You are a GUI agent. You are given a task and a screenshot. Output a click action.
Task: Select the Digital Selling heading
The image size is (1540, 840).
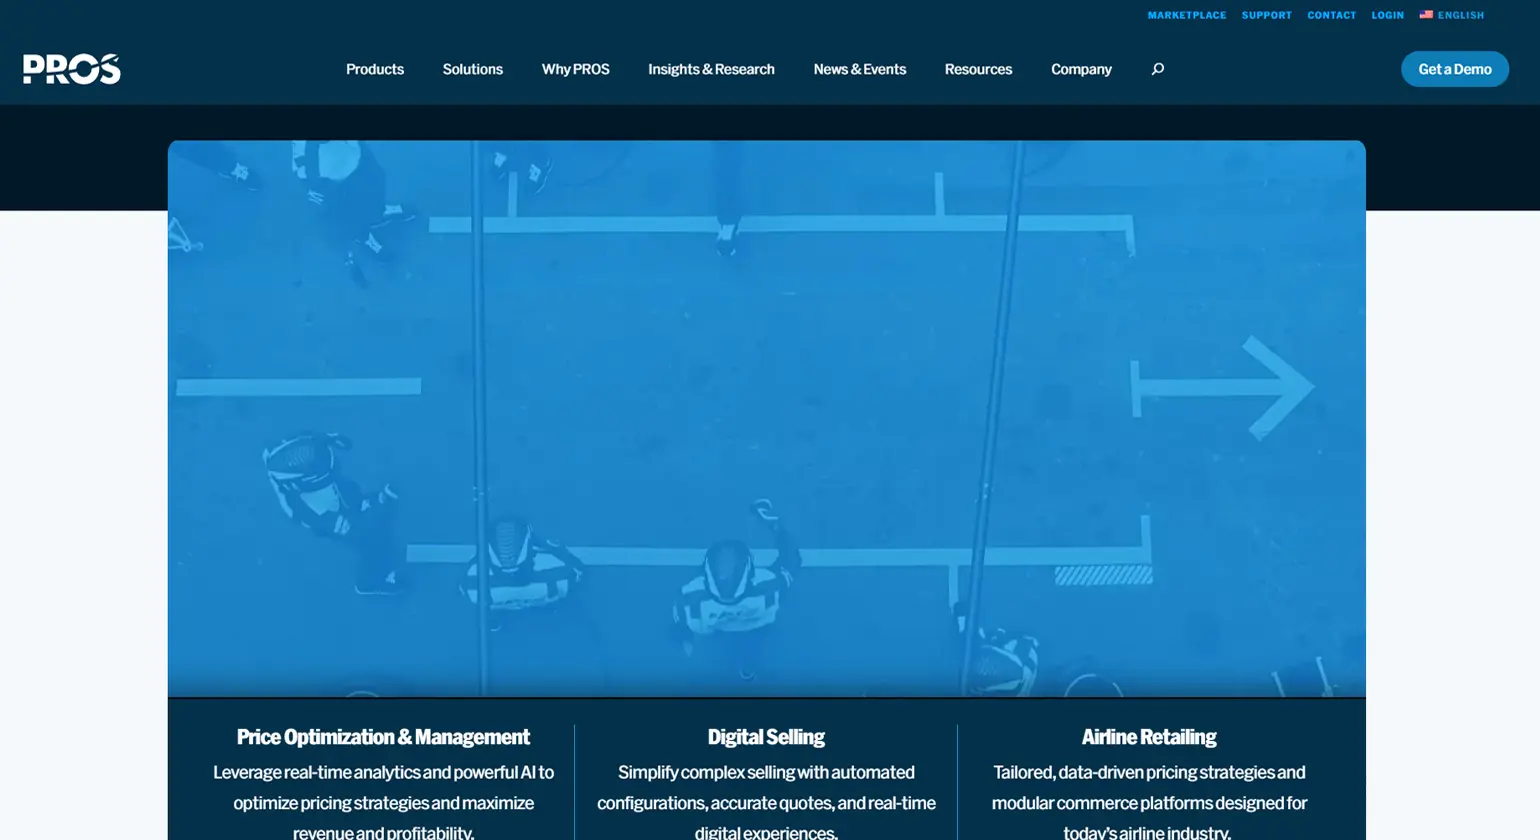[x=766, y=737]
